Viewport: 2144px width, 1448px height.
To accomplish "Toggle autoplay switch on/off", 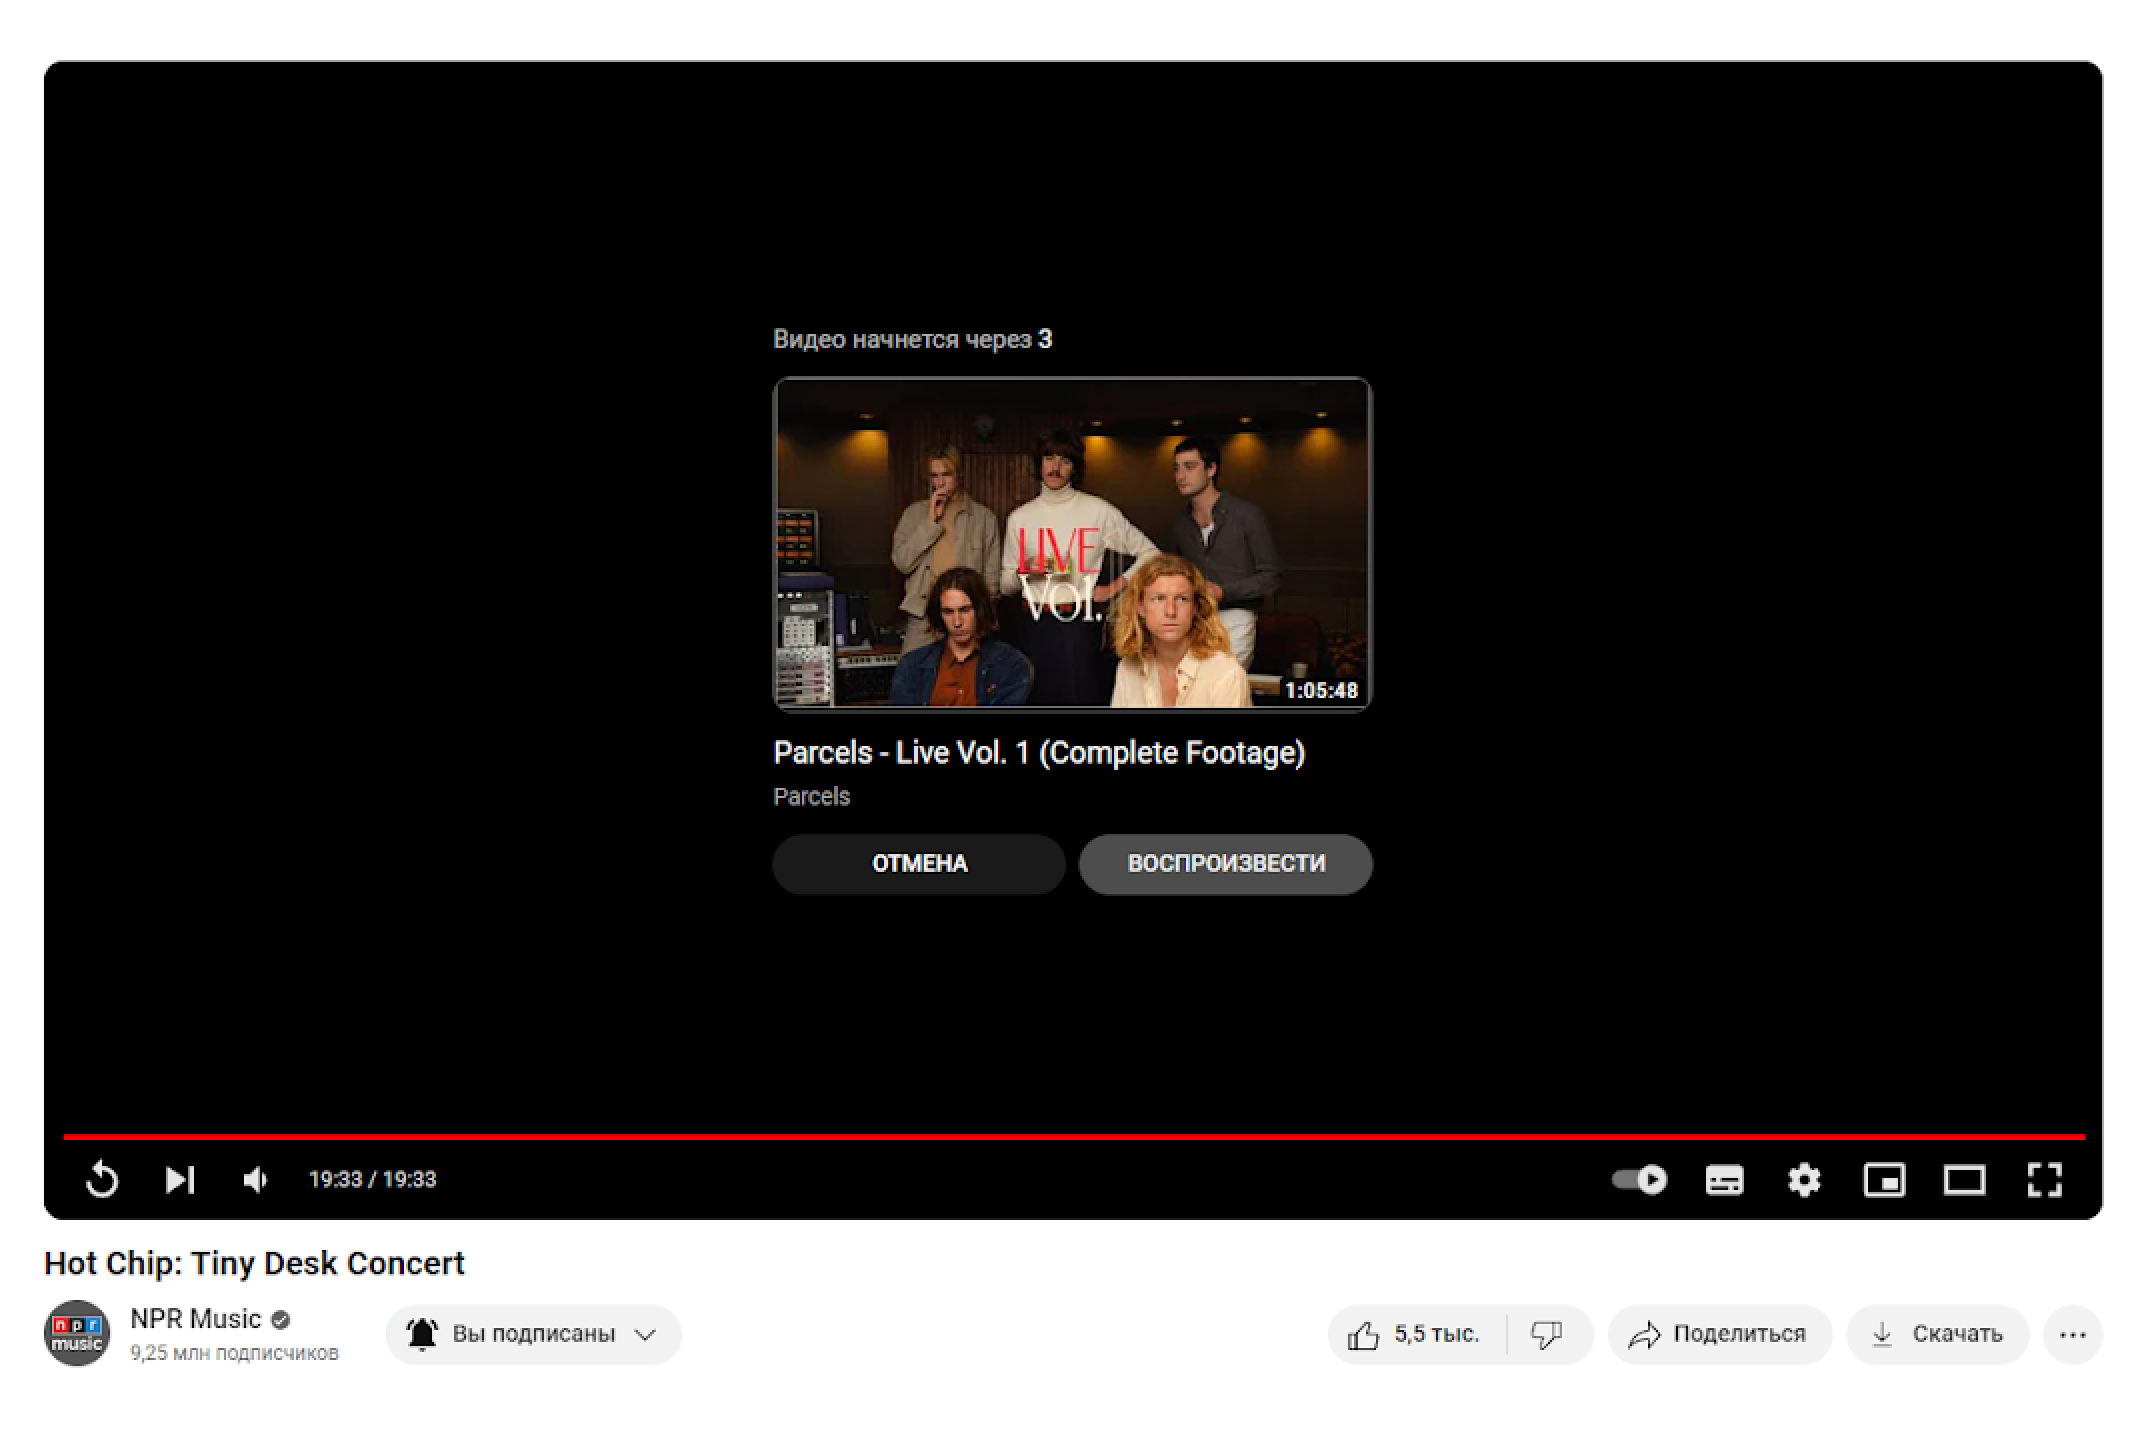I will click(x=1635, y=1178).
